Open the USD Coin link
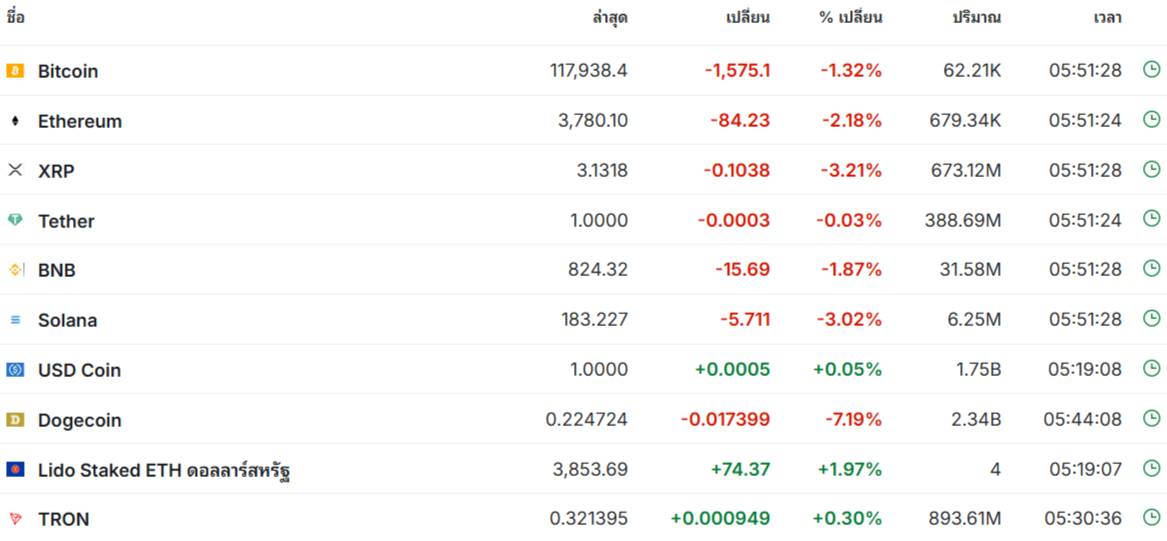 point(79,370)
